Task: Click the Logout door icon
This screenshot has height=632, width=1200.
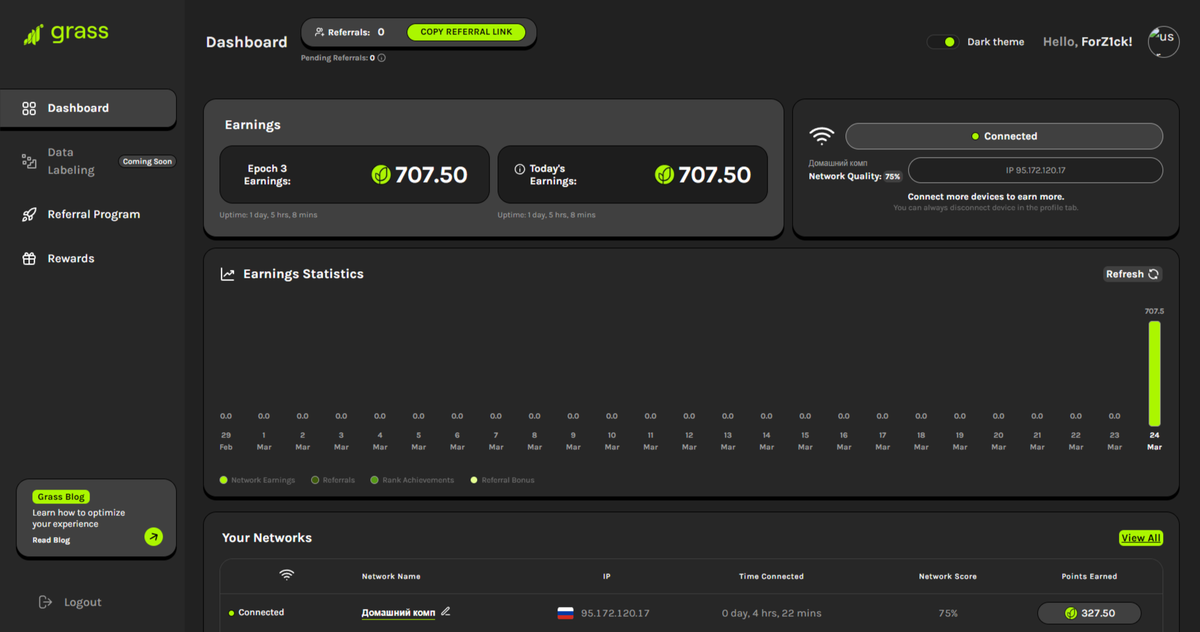Action: [45, 602]
